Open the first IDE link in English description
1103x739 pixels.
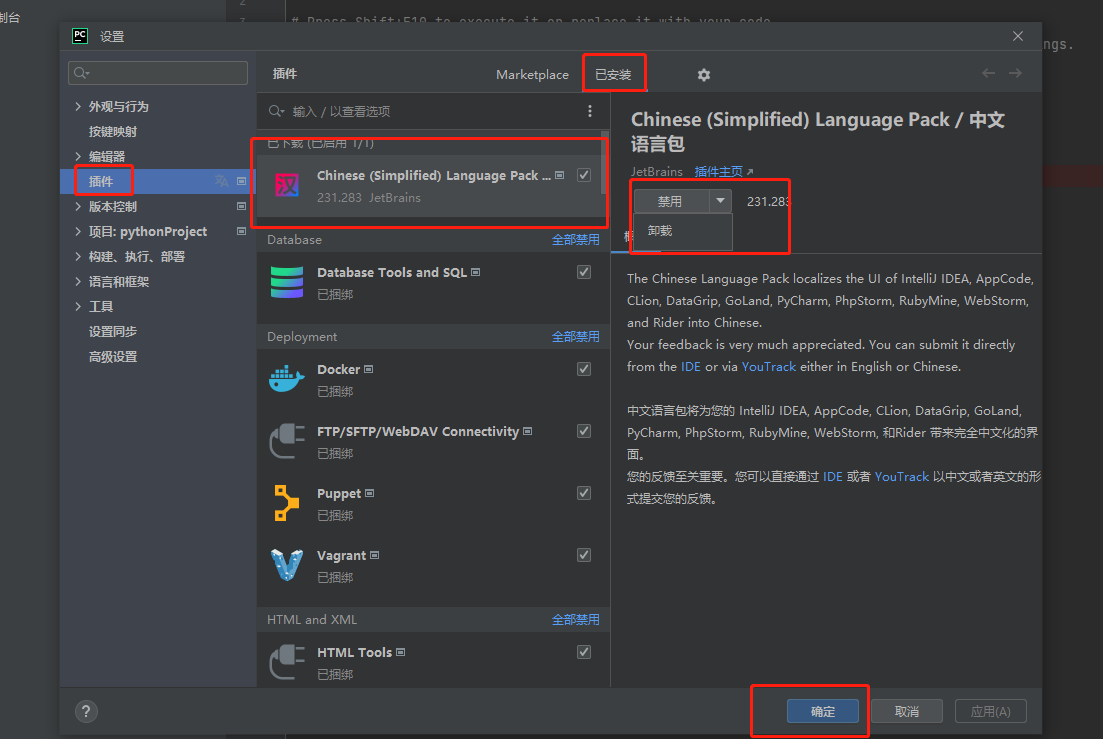coord(691,366)
